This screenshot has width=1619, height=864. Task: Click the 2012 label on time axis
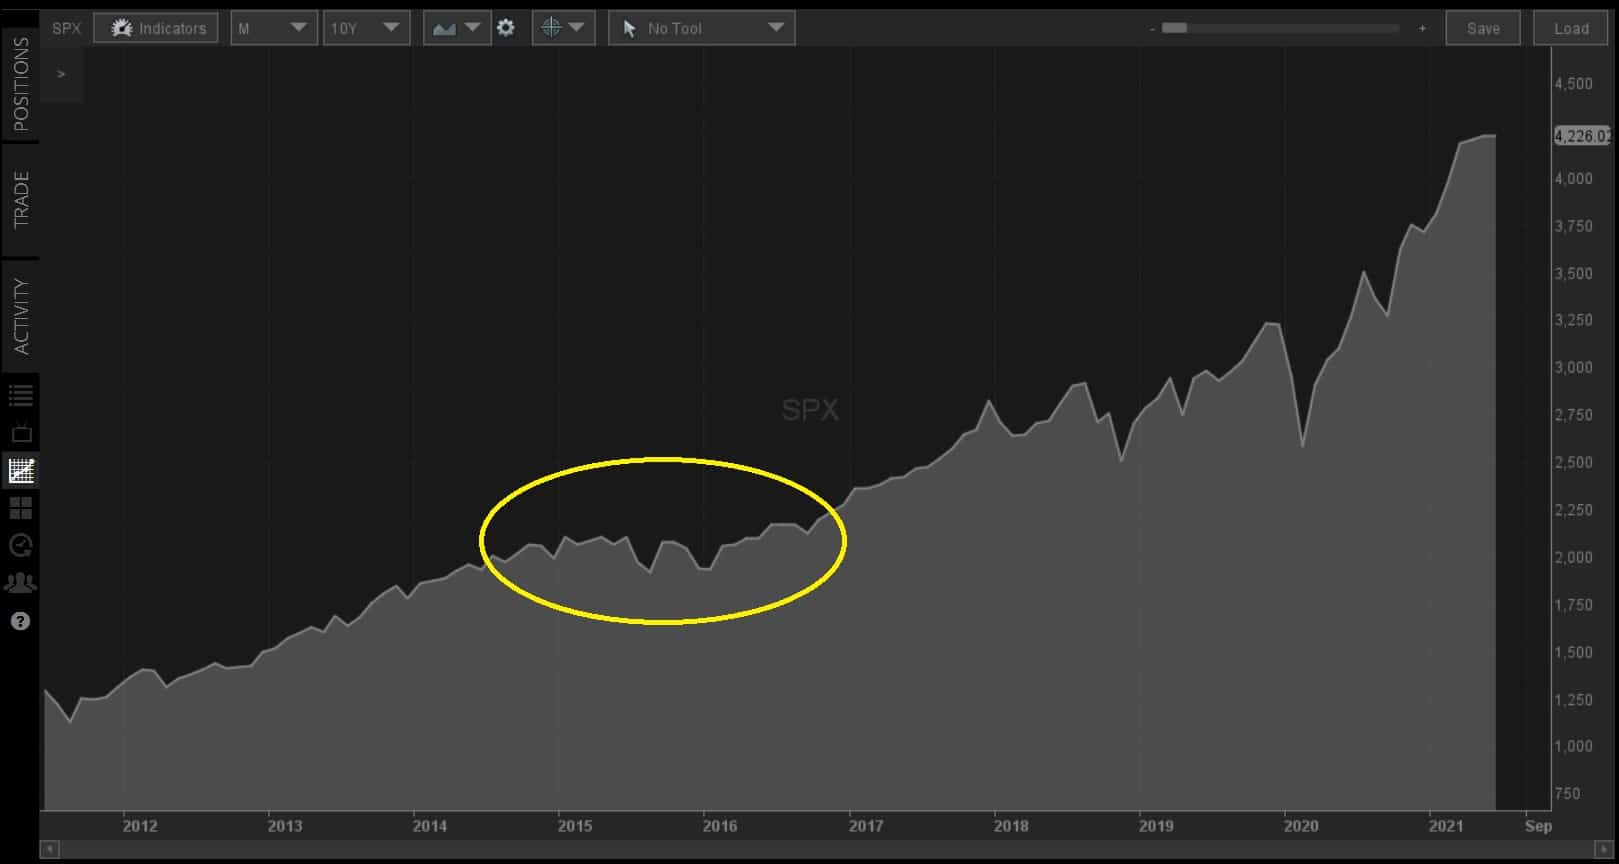(x=140, y=826)
